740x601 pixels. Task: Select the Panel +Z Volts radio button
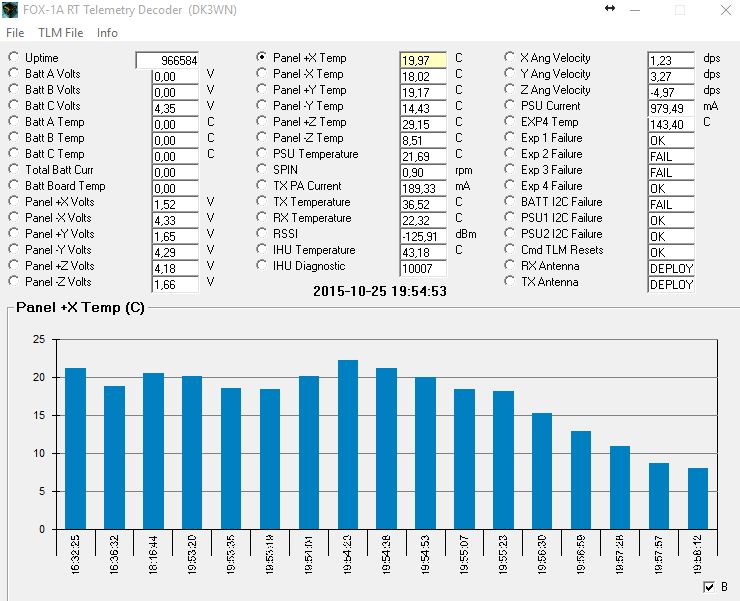tap(14, 265)
